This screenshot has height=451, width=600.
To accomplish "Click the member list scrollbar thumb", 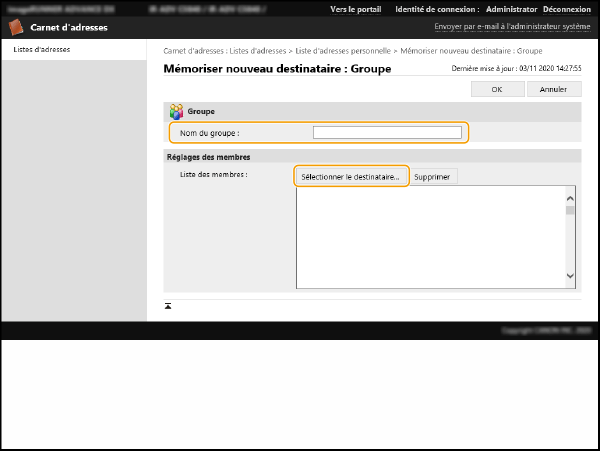I will coord(570,210).
